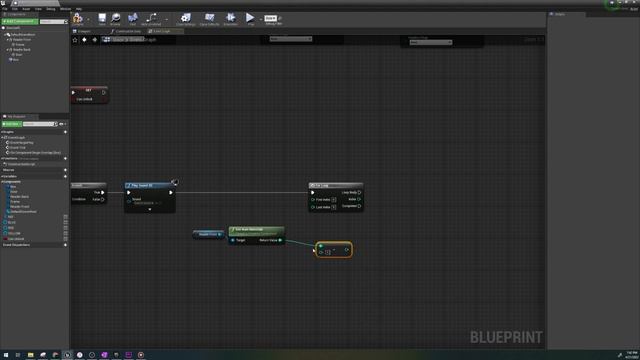Viewport: 640px width, 360px height.
Task: Collapse the Components variables category
Action: click(x=2, y=182)
